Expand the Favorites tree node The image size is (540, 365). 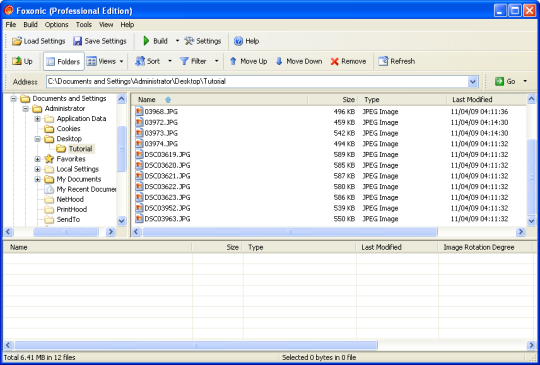(38, 159)
